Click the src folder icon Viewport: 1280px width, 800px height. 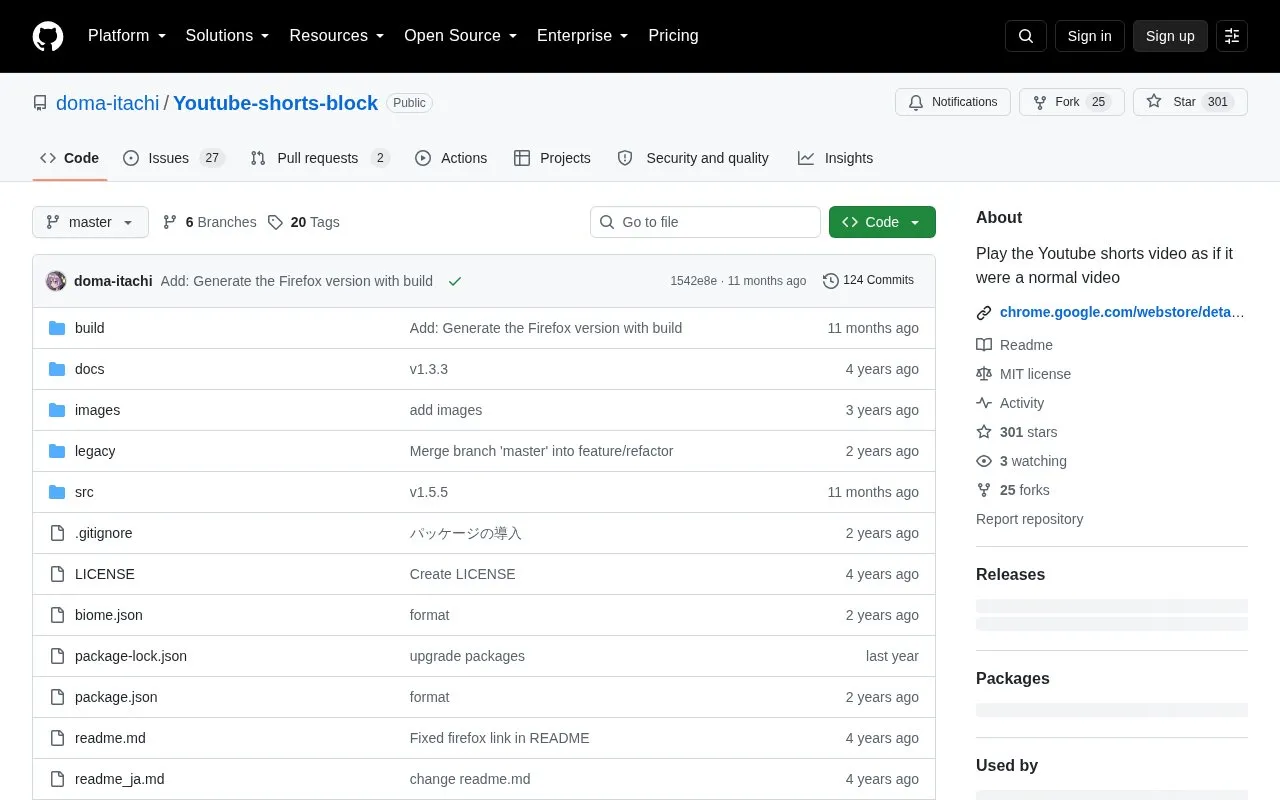click(57, 492)
